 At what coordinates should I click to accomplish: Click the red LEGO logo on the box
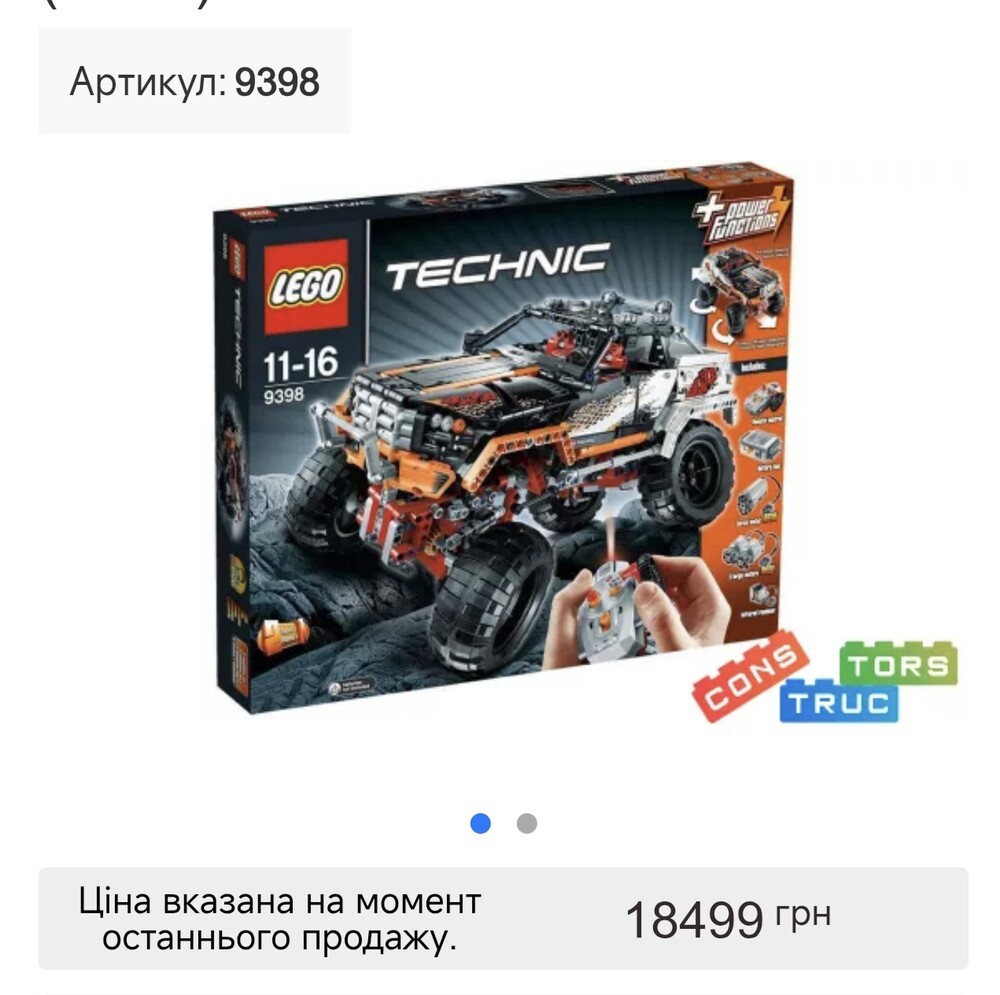click(306, 286)
